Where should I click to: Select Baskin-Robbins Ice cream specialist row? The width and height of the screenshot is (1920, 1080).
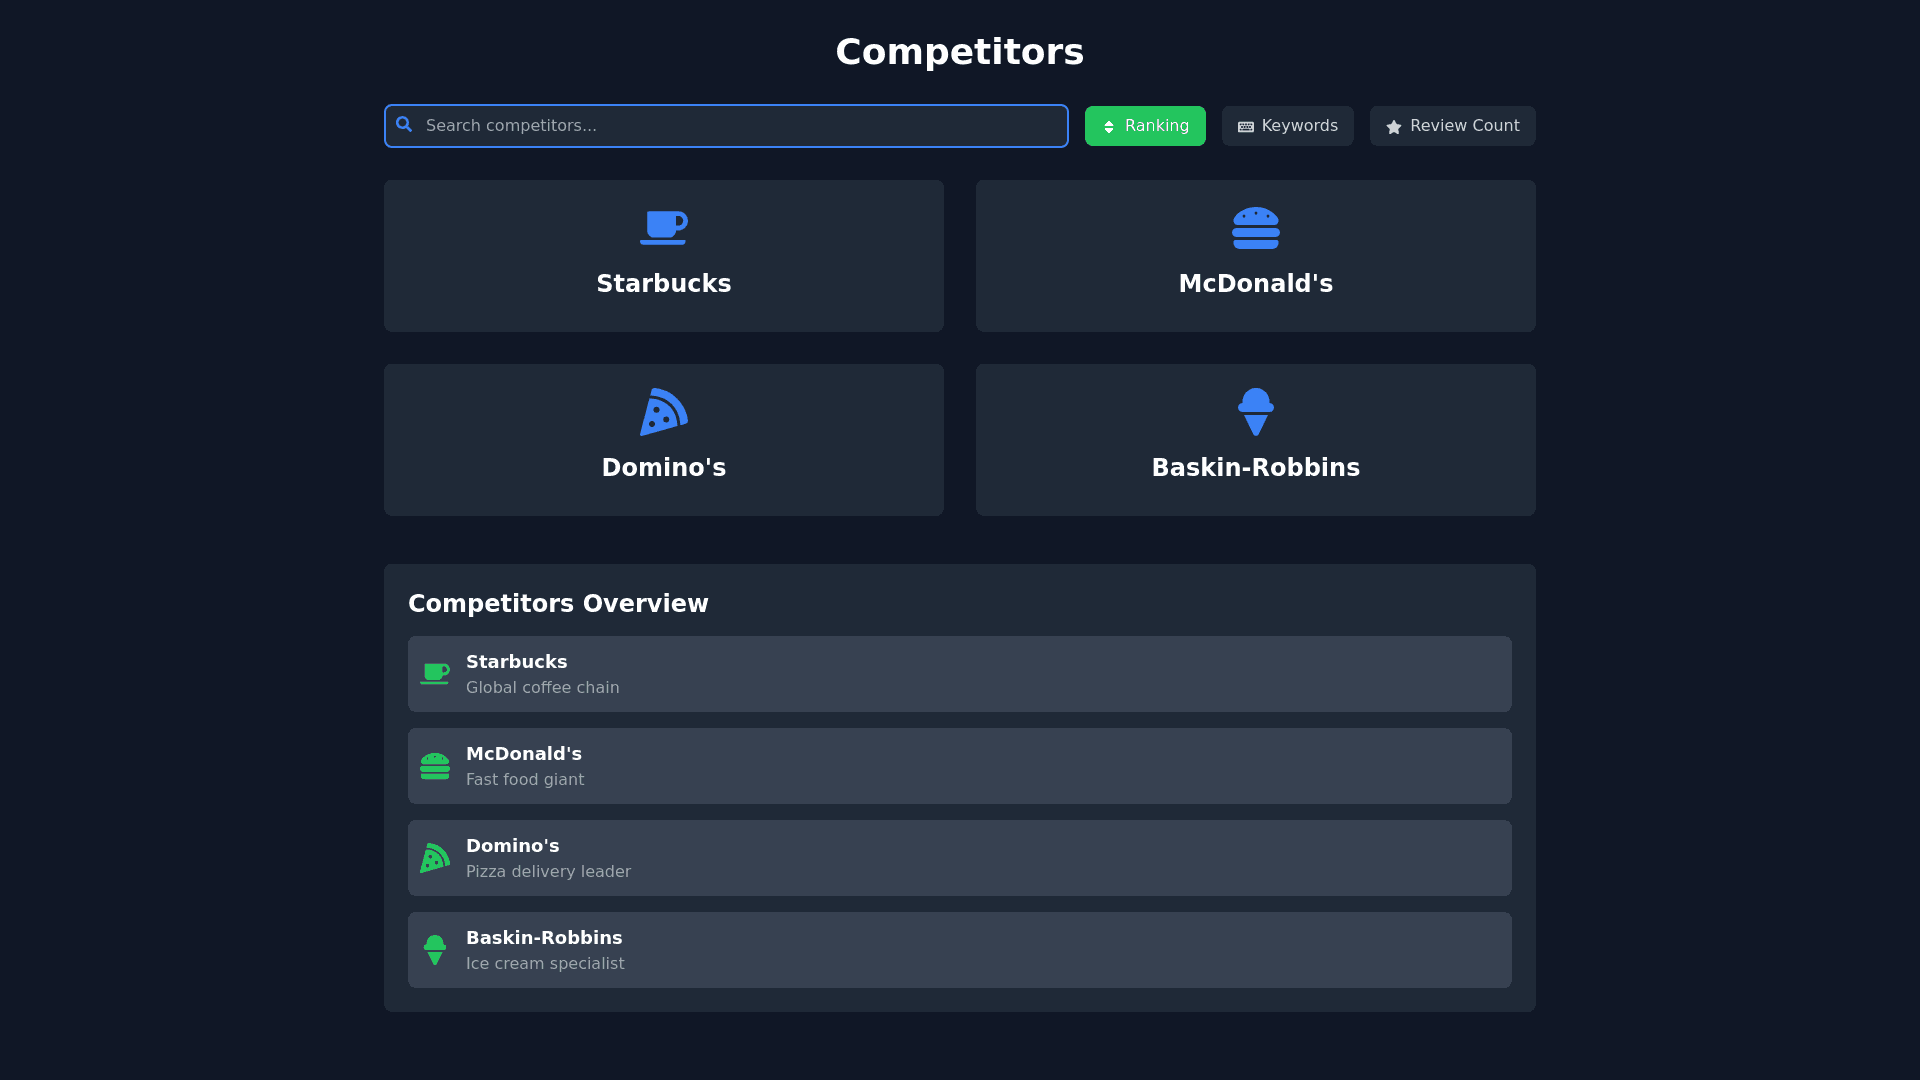pos(960,950)
